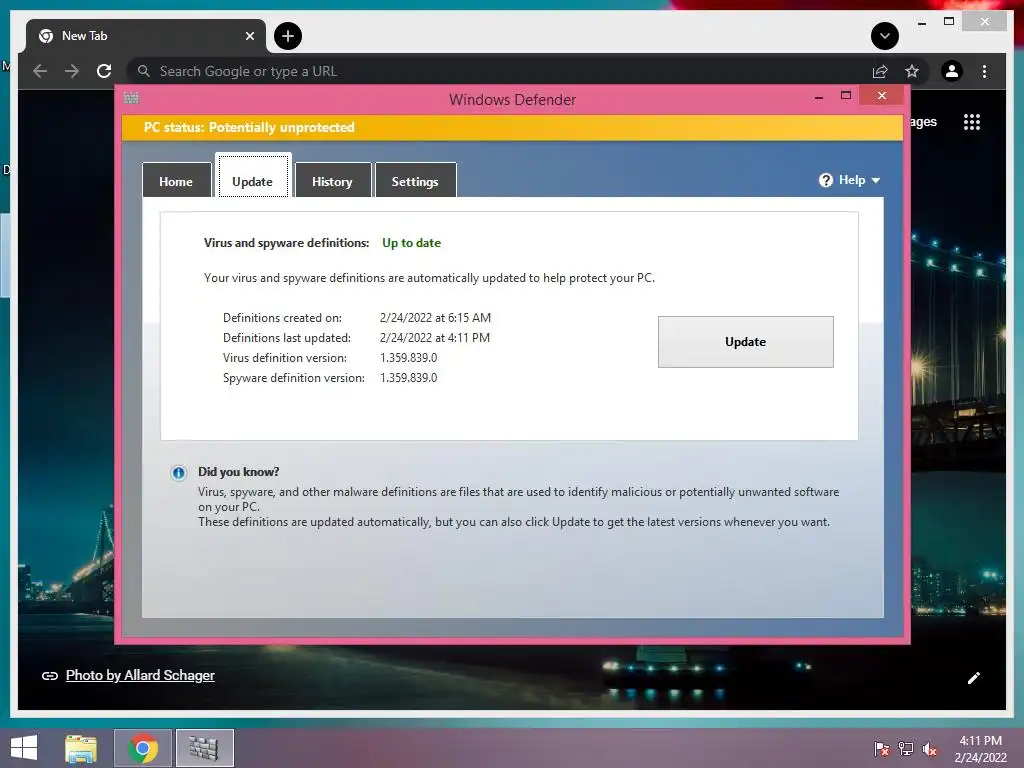The image size is (1024, 768).
Task: Reload the page in Chrome
Action: pyautogui.click(x=104, y=71)
